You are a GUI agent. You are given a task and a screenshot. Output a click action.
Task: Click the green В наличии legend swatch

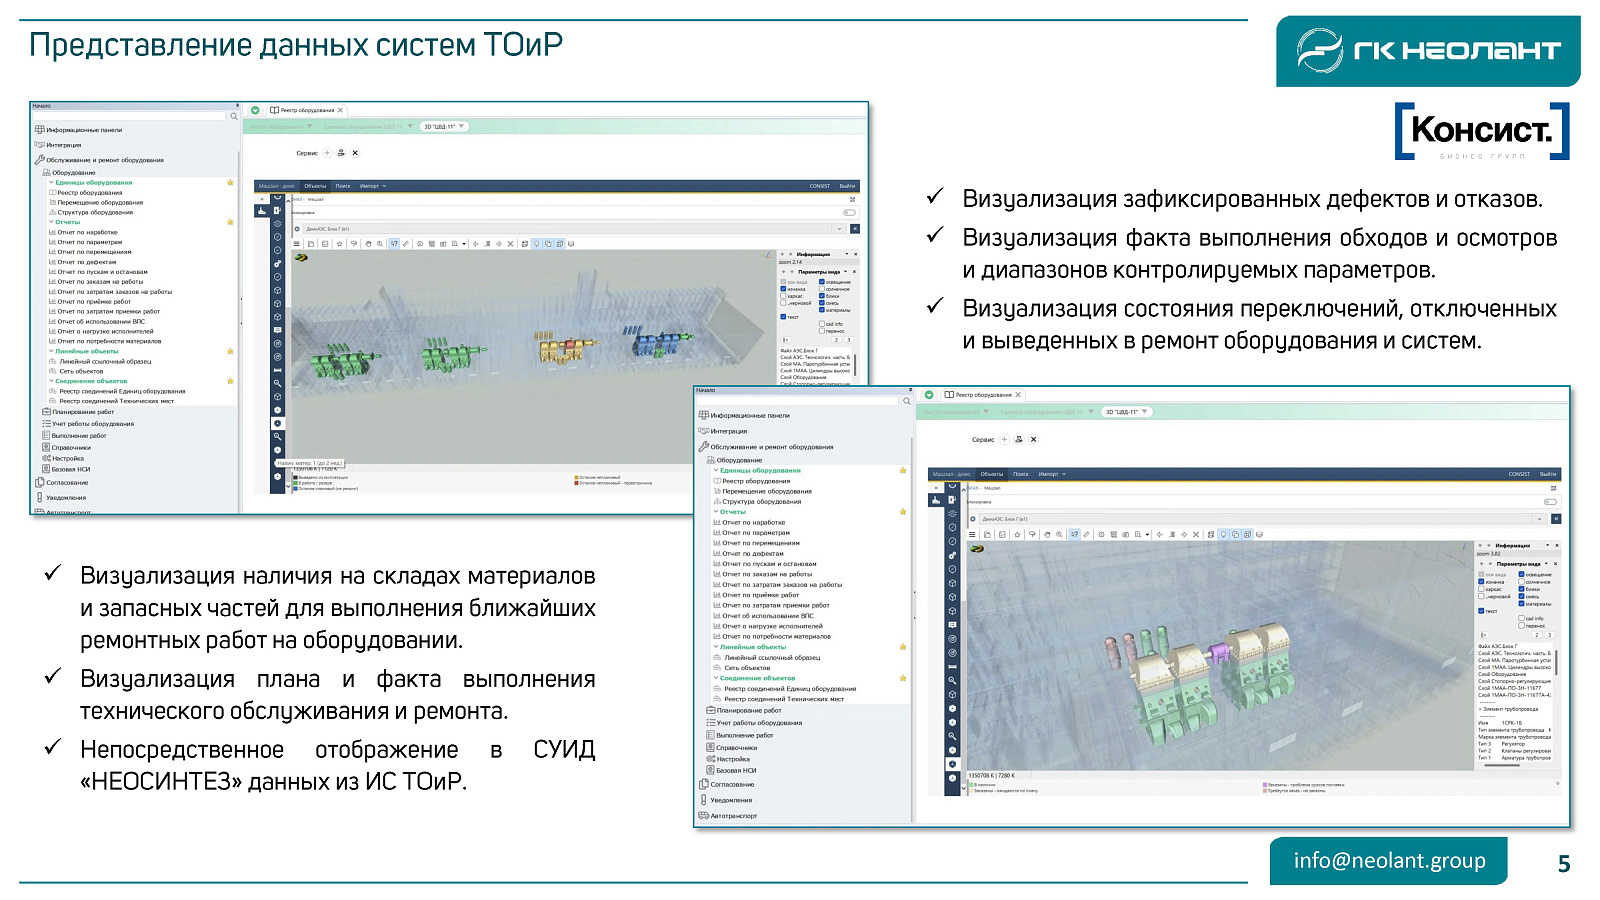(971, 785)
